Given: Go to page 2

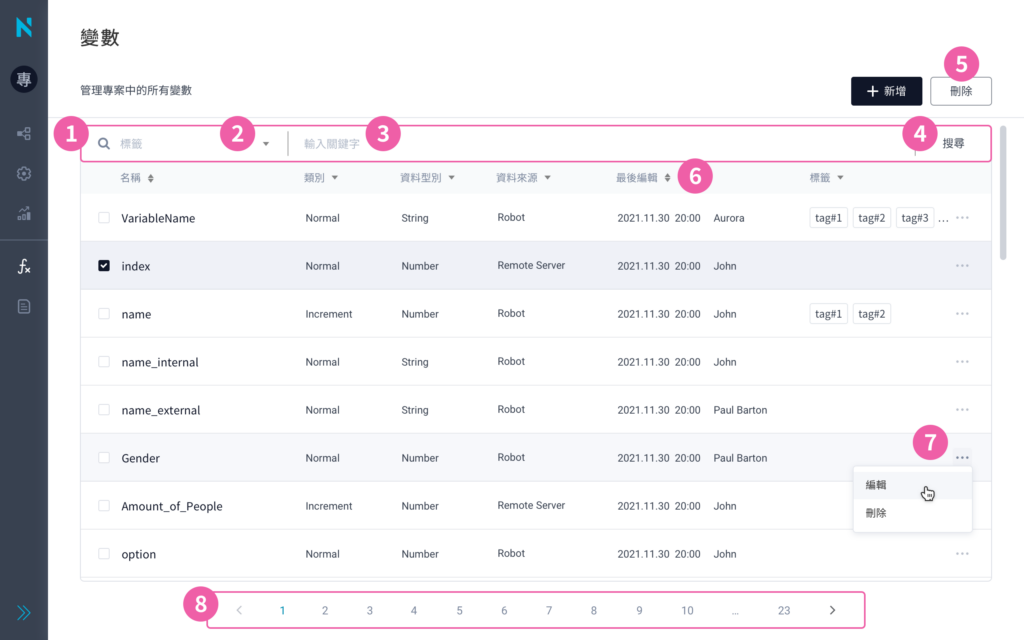Looking at the screenshot, I should coord(325,610).
